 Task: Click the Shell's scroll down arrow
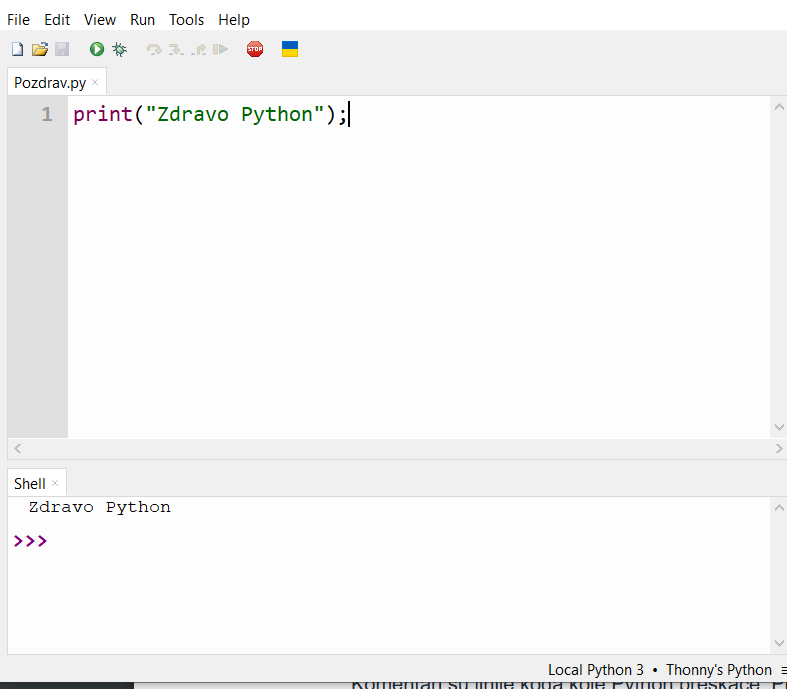(x=779, y=643)
